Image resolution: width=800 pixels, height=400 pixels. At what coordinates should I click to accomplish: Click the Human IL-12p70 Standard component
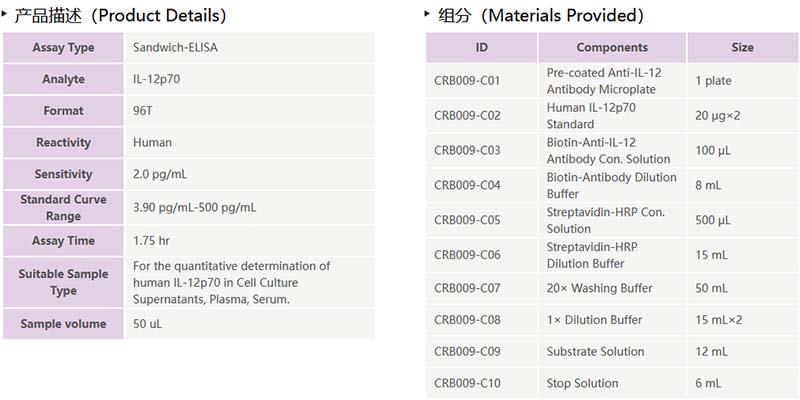[591, 116]
